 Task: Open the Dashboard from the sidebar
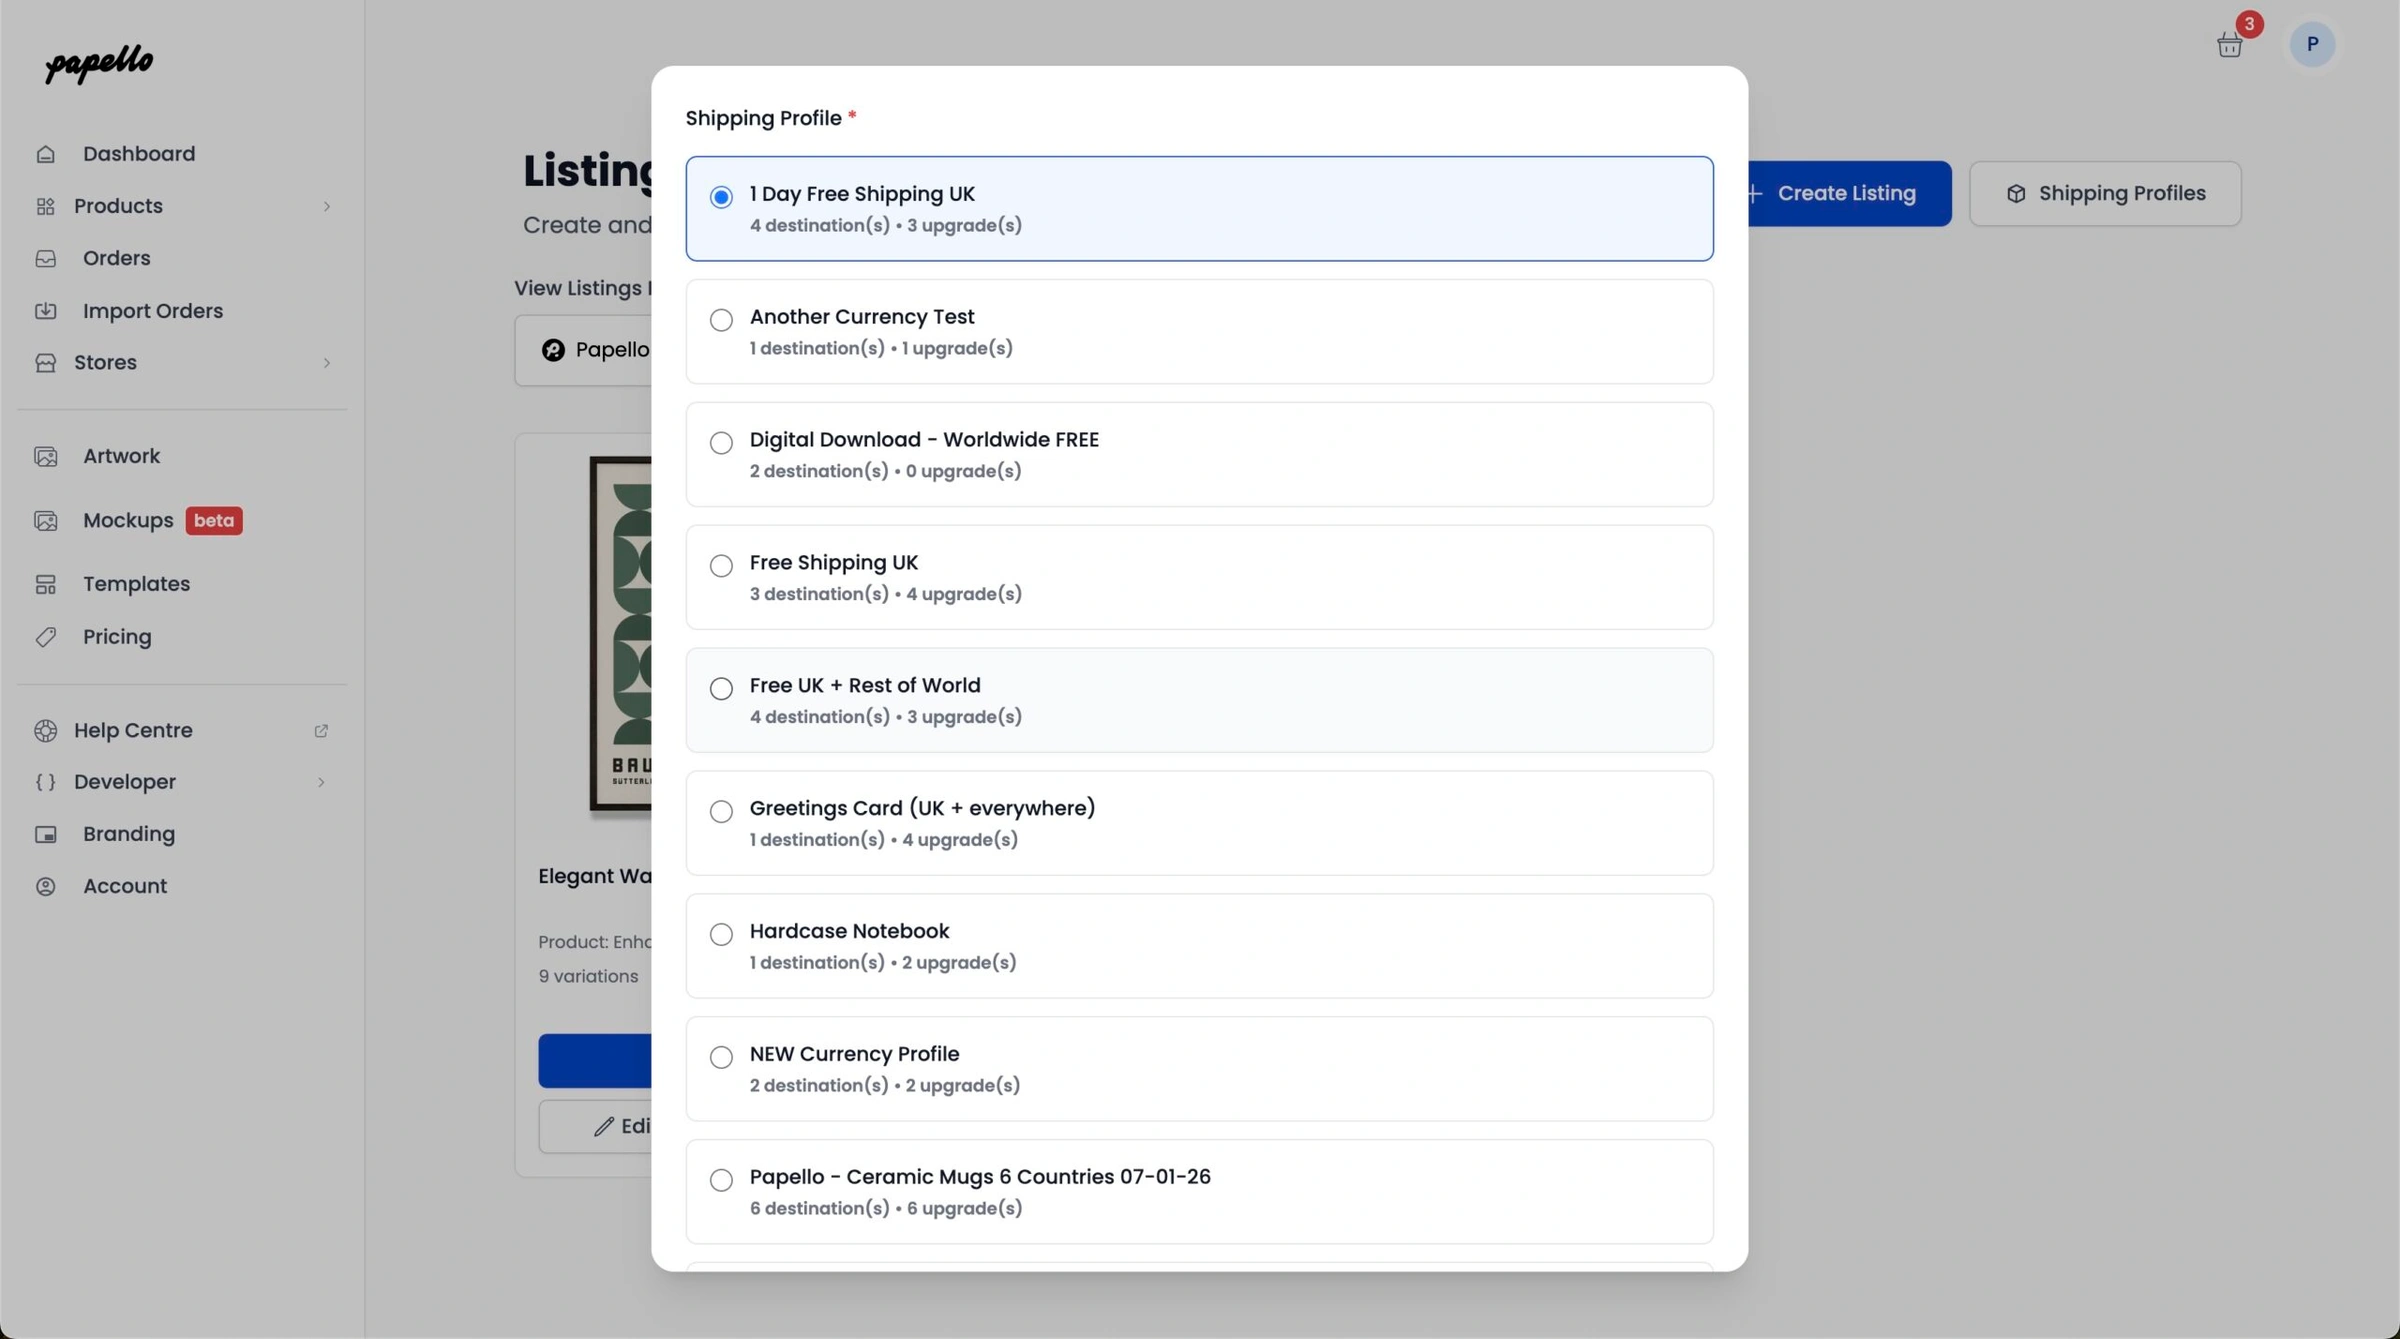tap(138, 153)
